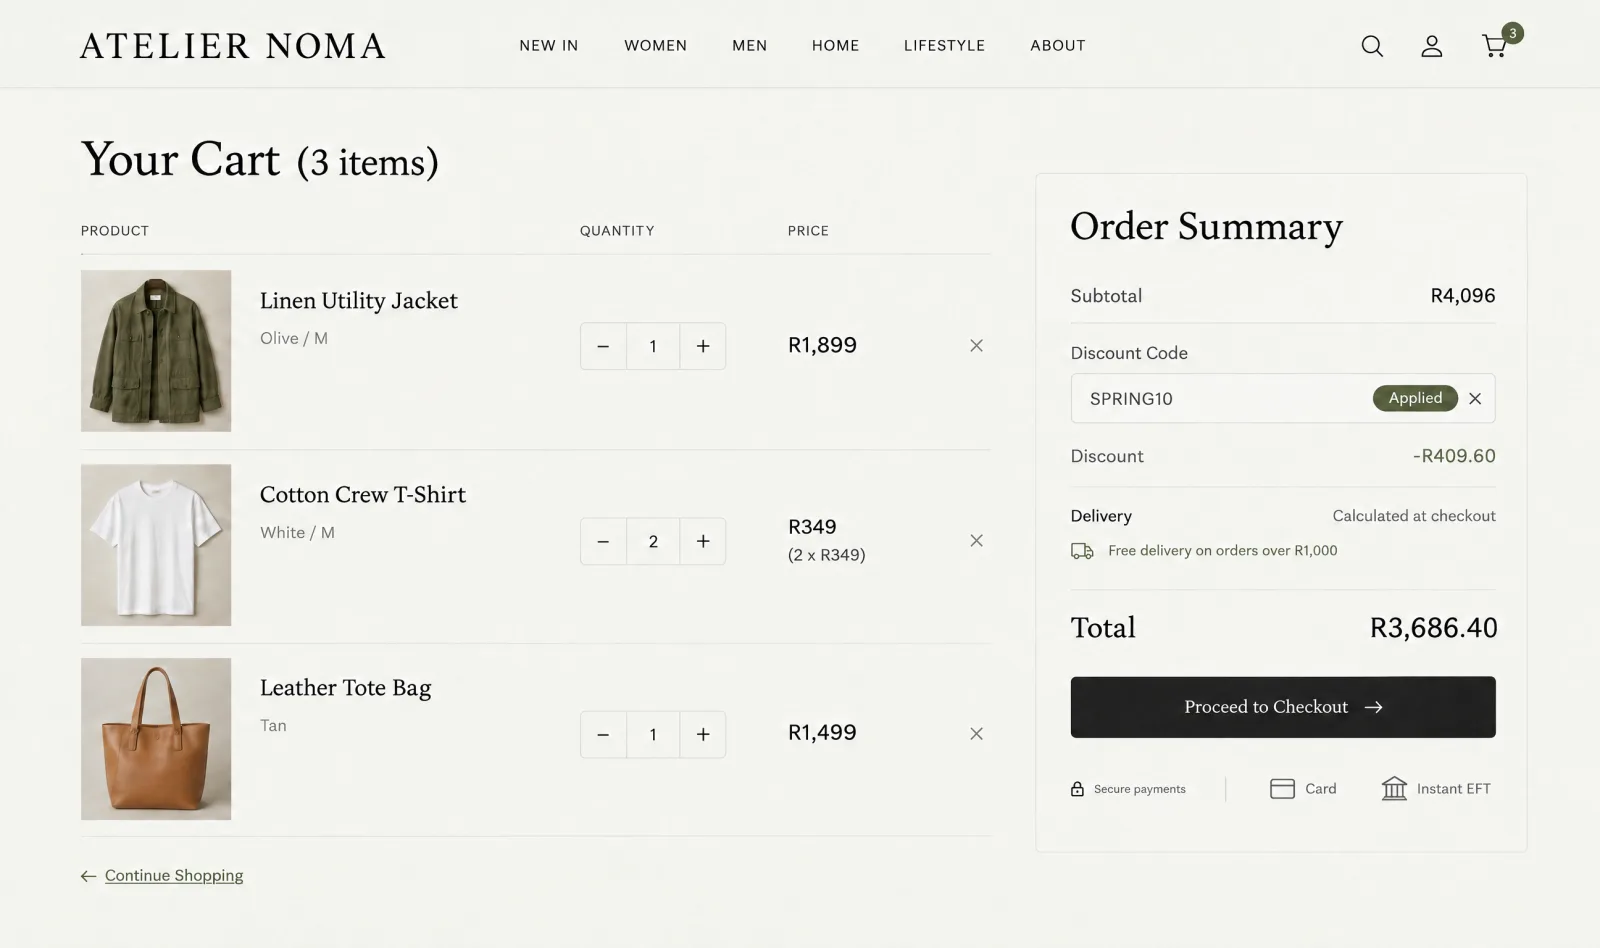This screenshot has width=1600, height=948.
Task: Click the olive jacket product thumbnail
Action: point(156,351)
